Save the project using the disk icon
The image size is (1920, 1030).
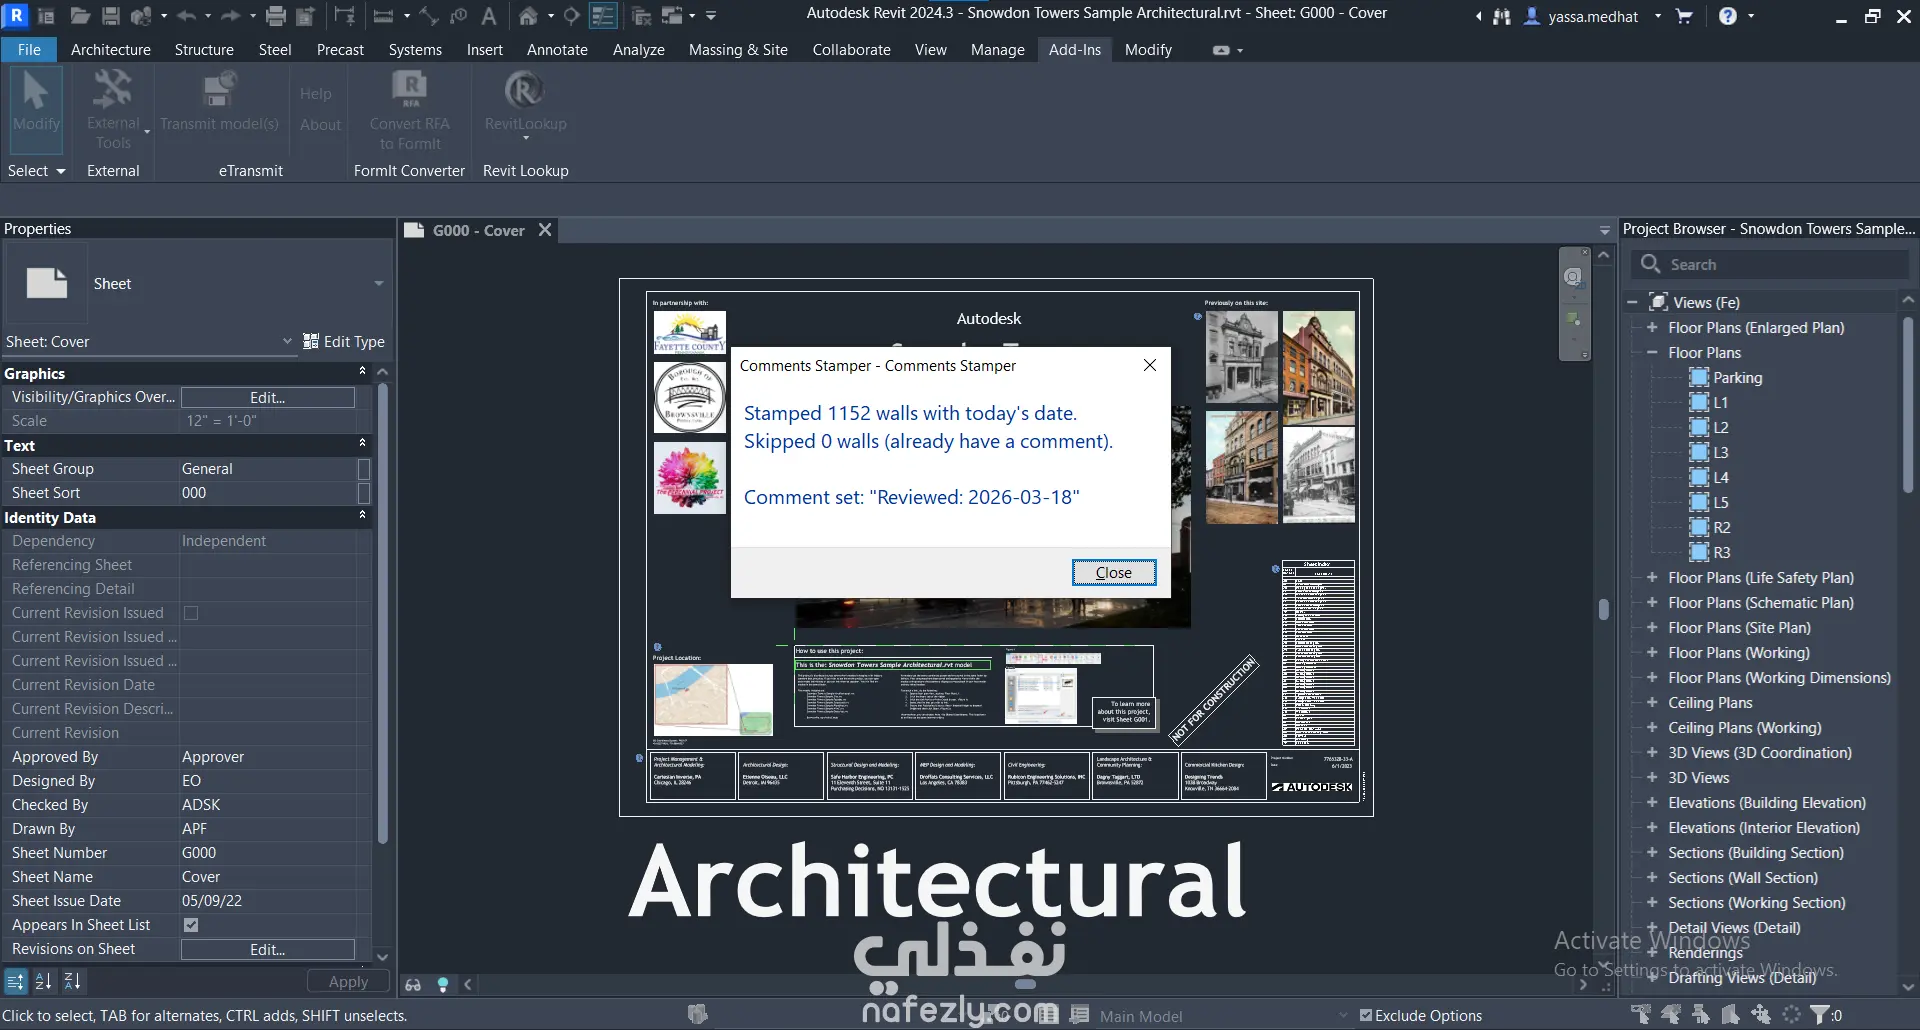click(111, 16)
